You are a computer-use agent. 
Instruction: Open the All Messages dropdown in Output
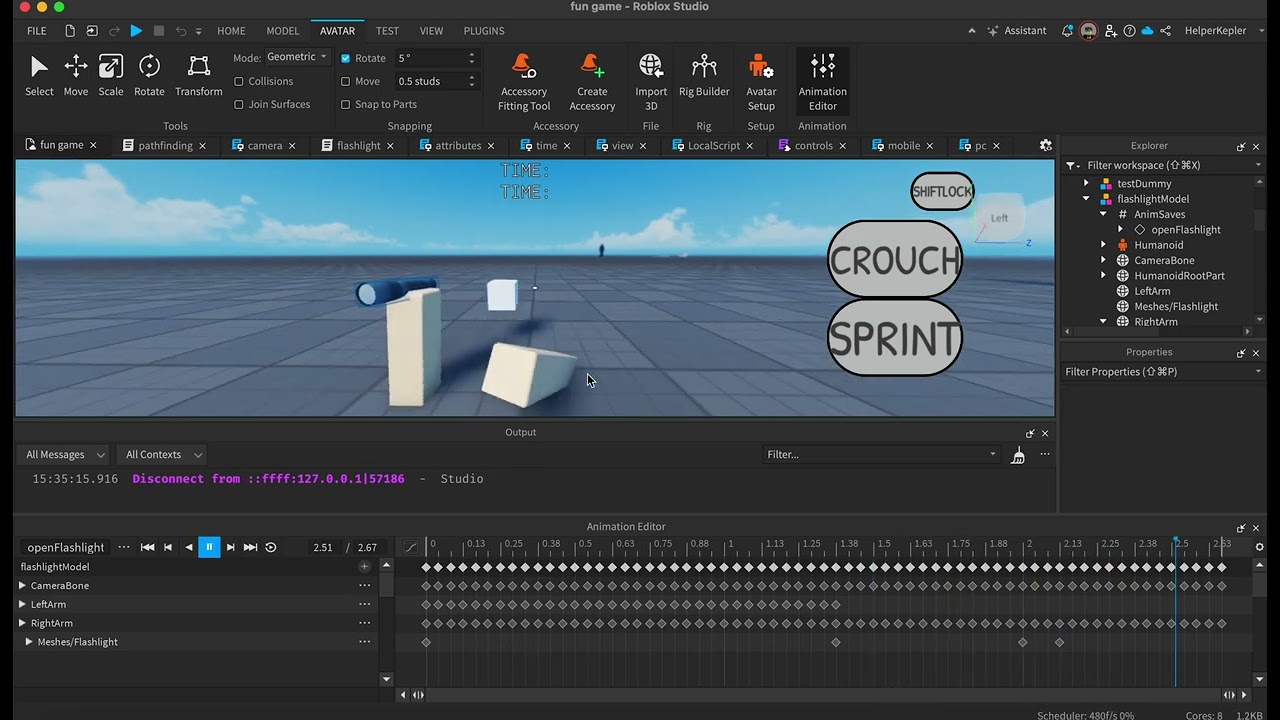coord(62,454)
